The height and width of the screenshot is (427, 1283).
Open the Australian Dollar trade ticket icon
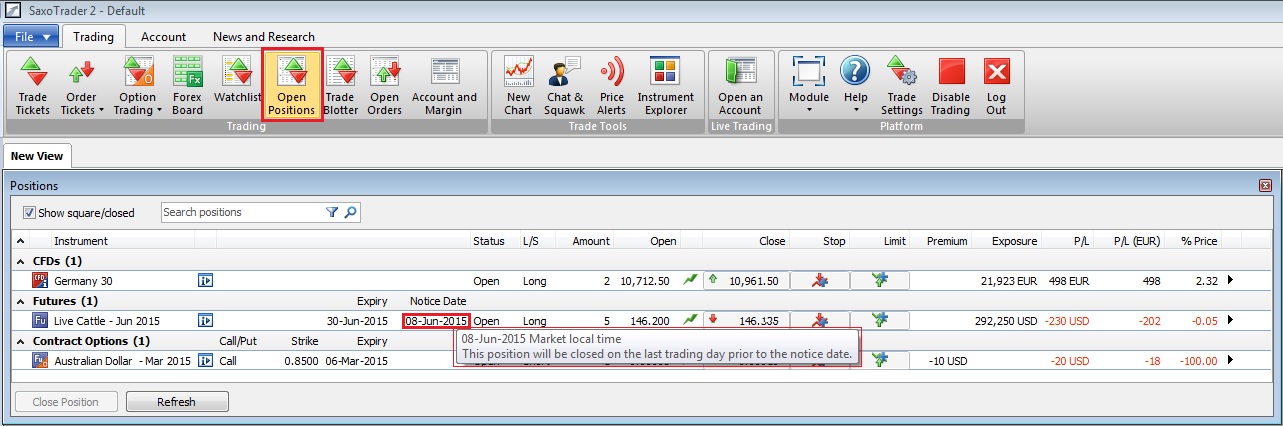tap(205, 361)
